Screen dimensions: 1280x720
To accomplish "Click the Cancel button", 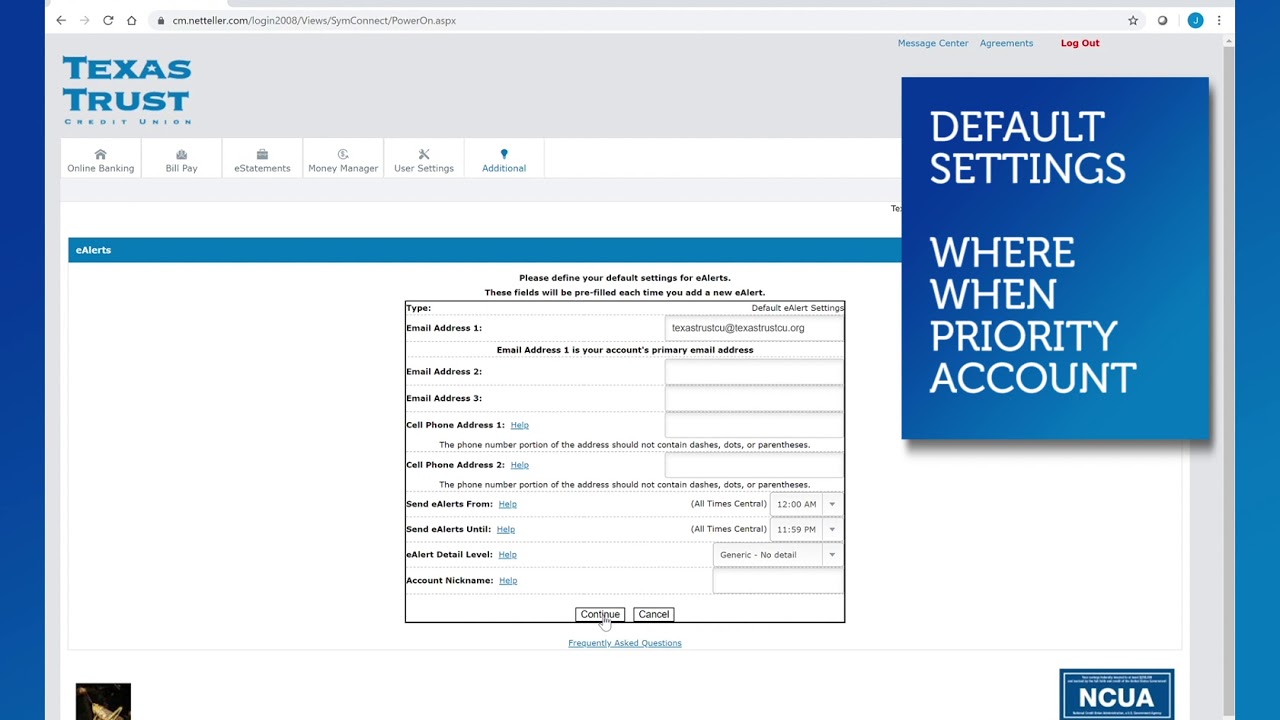I will pos(654,614).
